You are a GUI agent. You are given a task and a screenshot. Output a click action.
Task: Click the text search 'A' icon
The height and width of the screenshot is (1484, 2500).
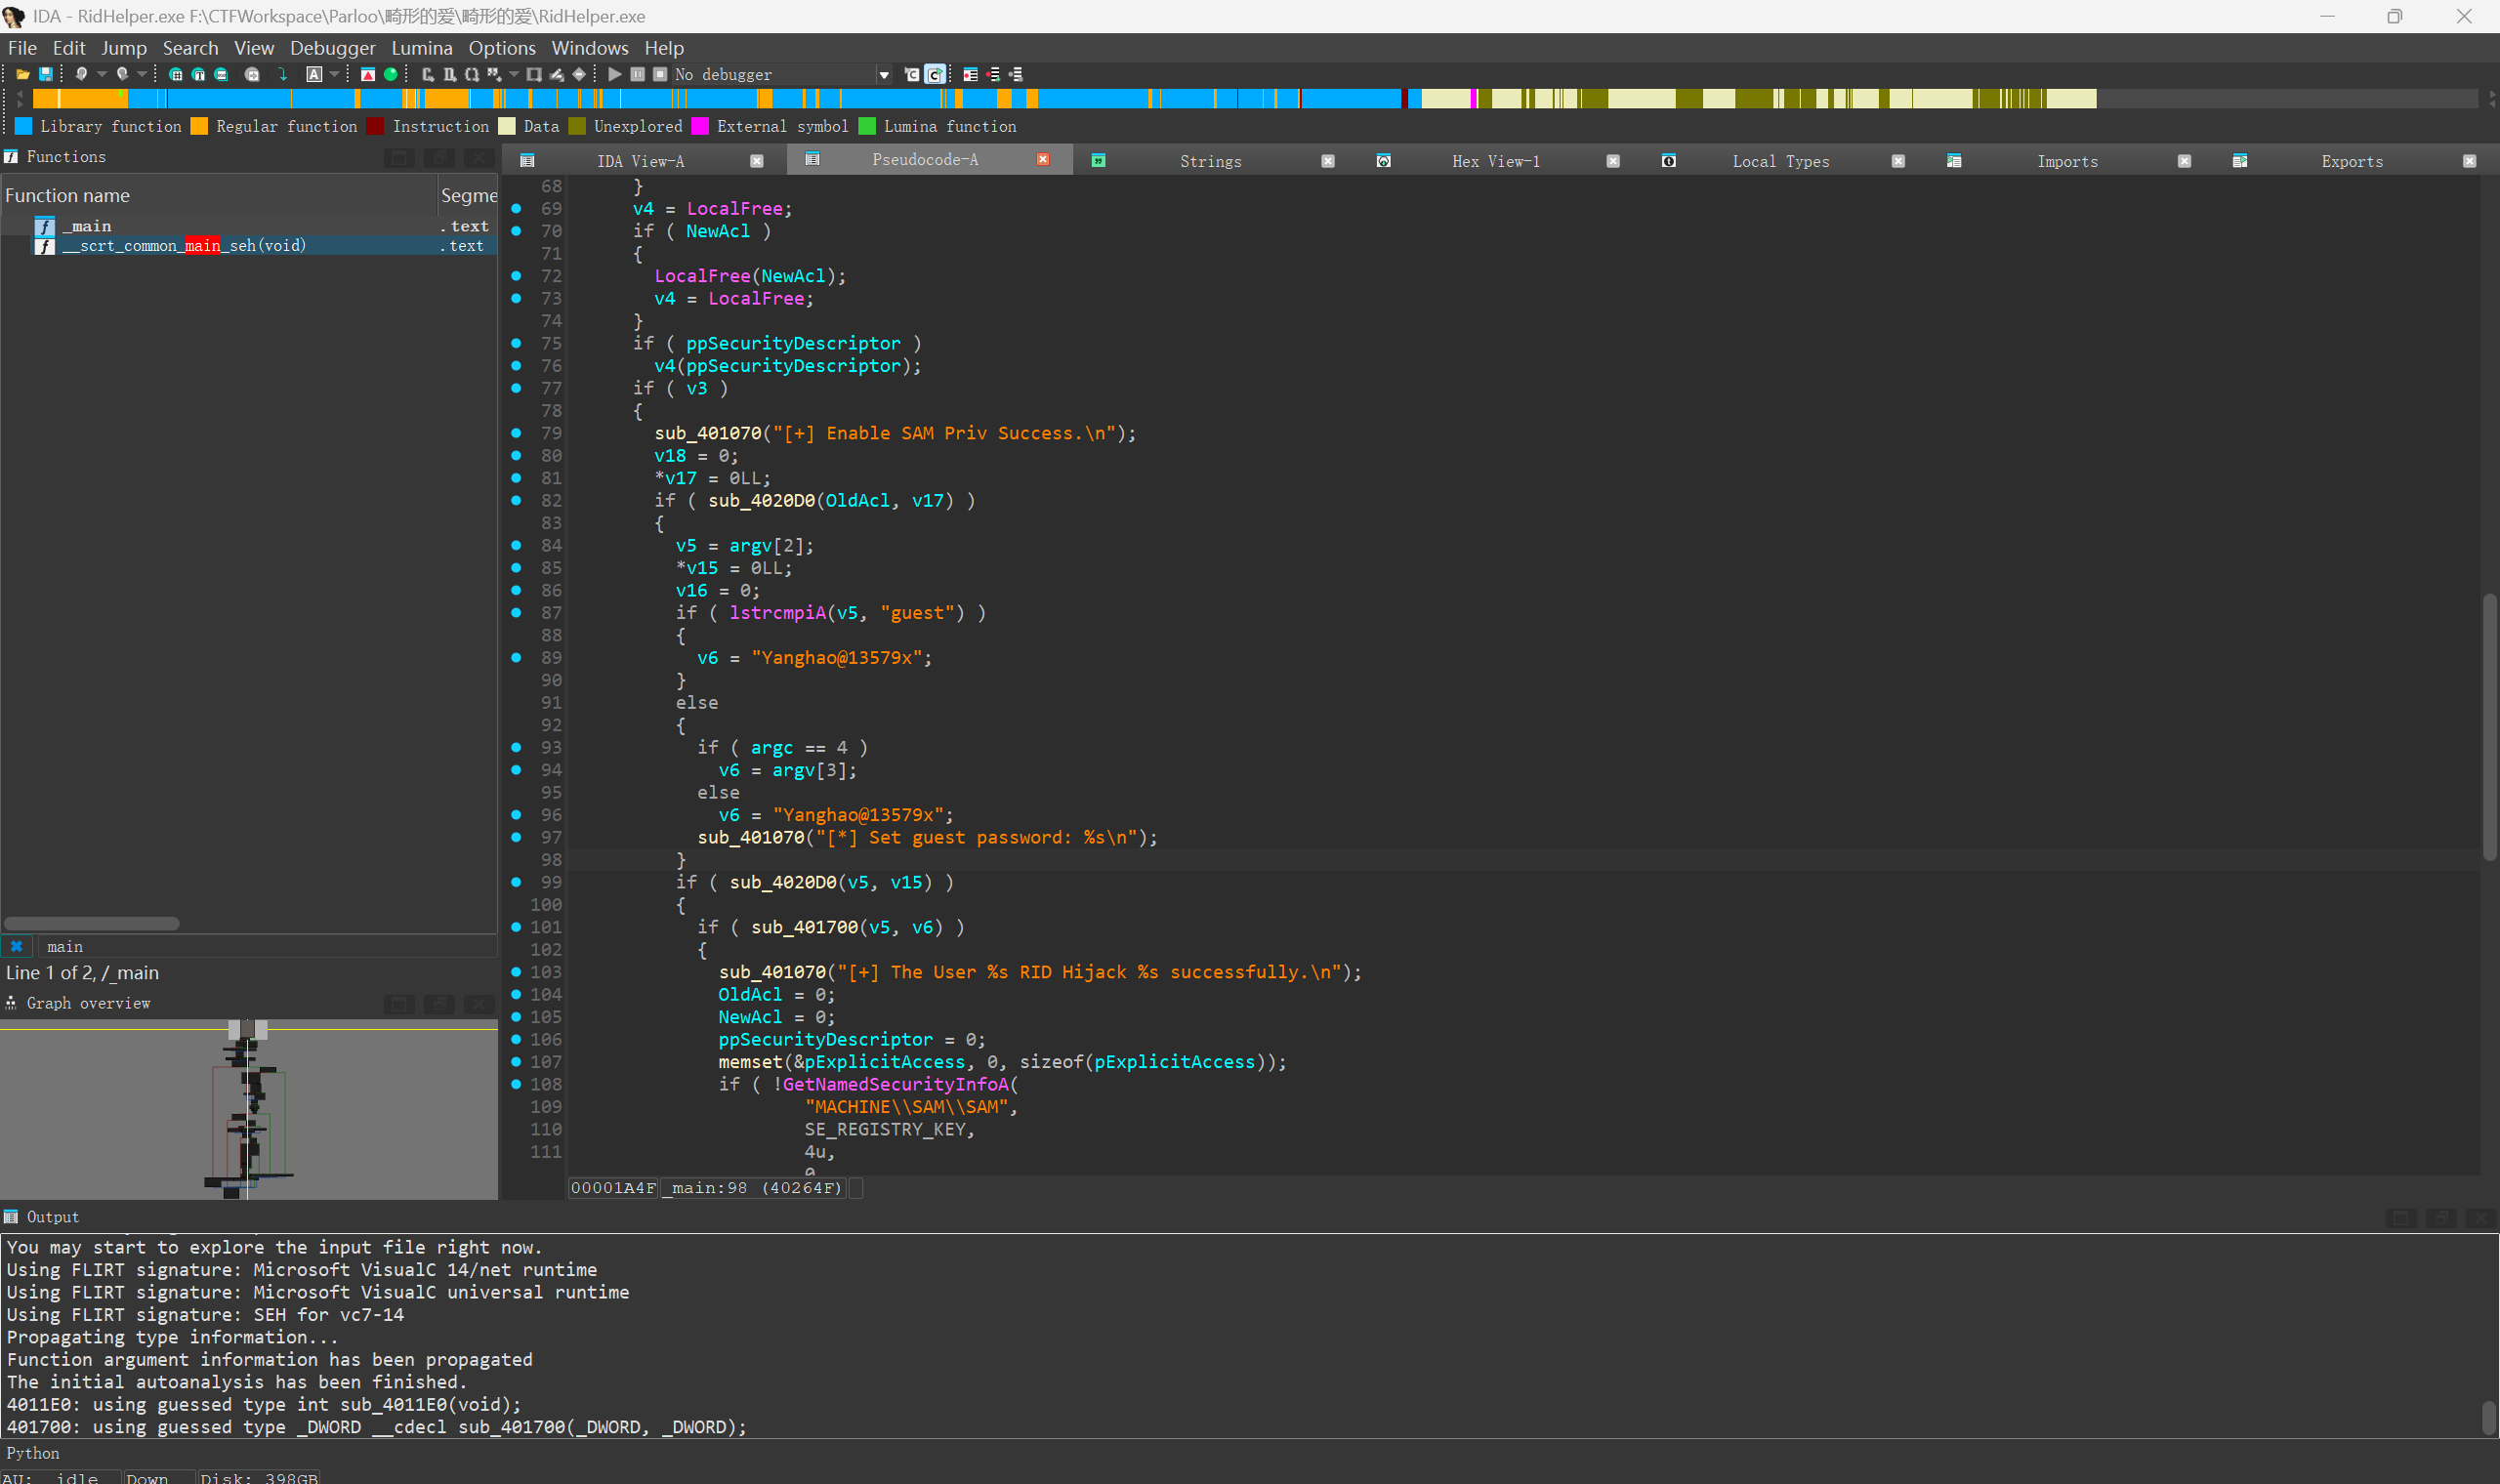tap(314, 74)
